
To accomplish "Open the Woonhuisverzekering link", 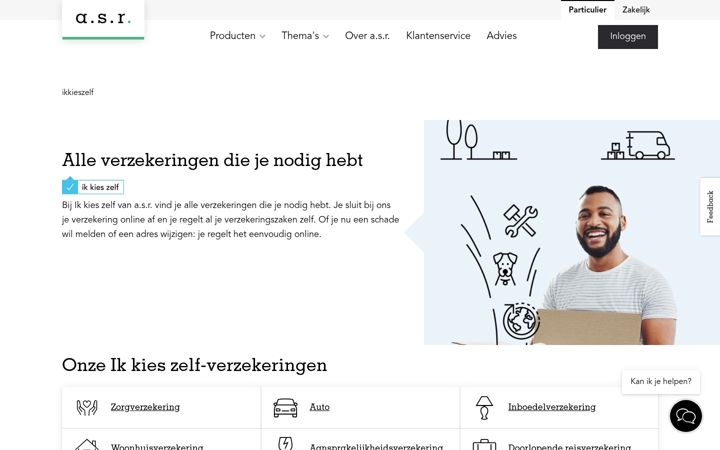I will (157, 446).
